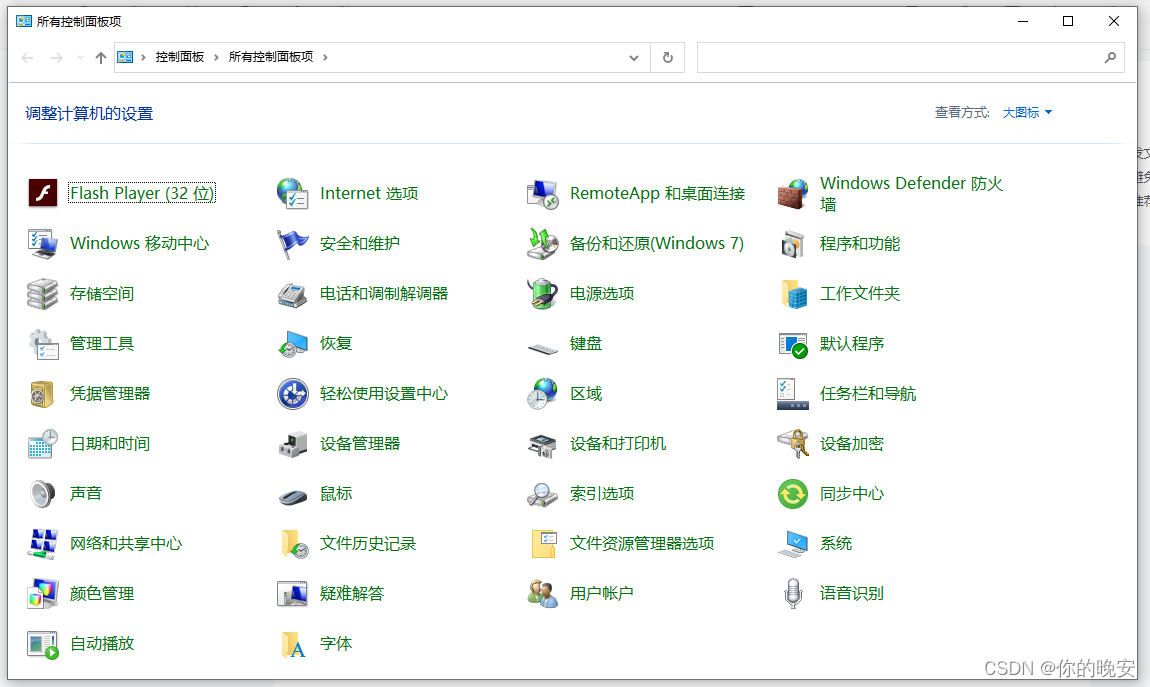Expand chevron after 控制面板 breadcrumb

point(216,57)
